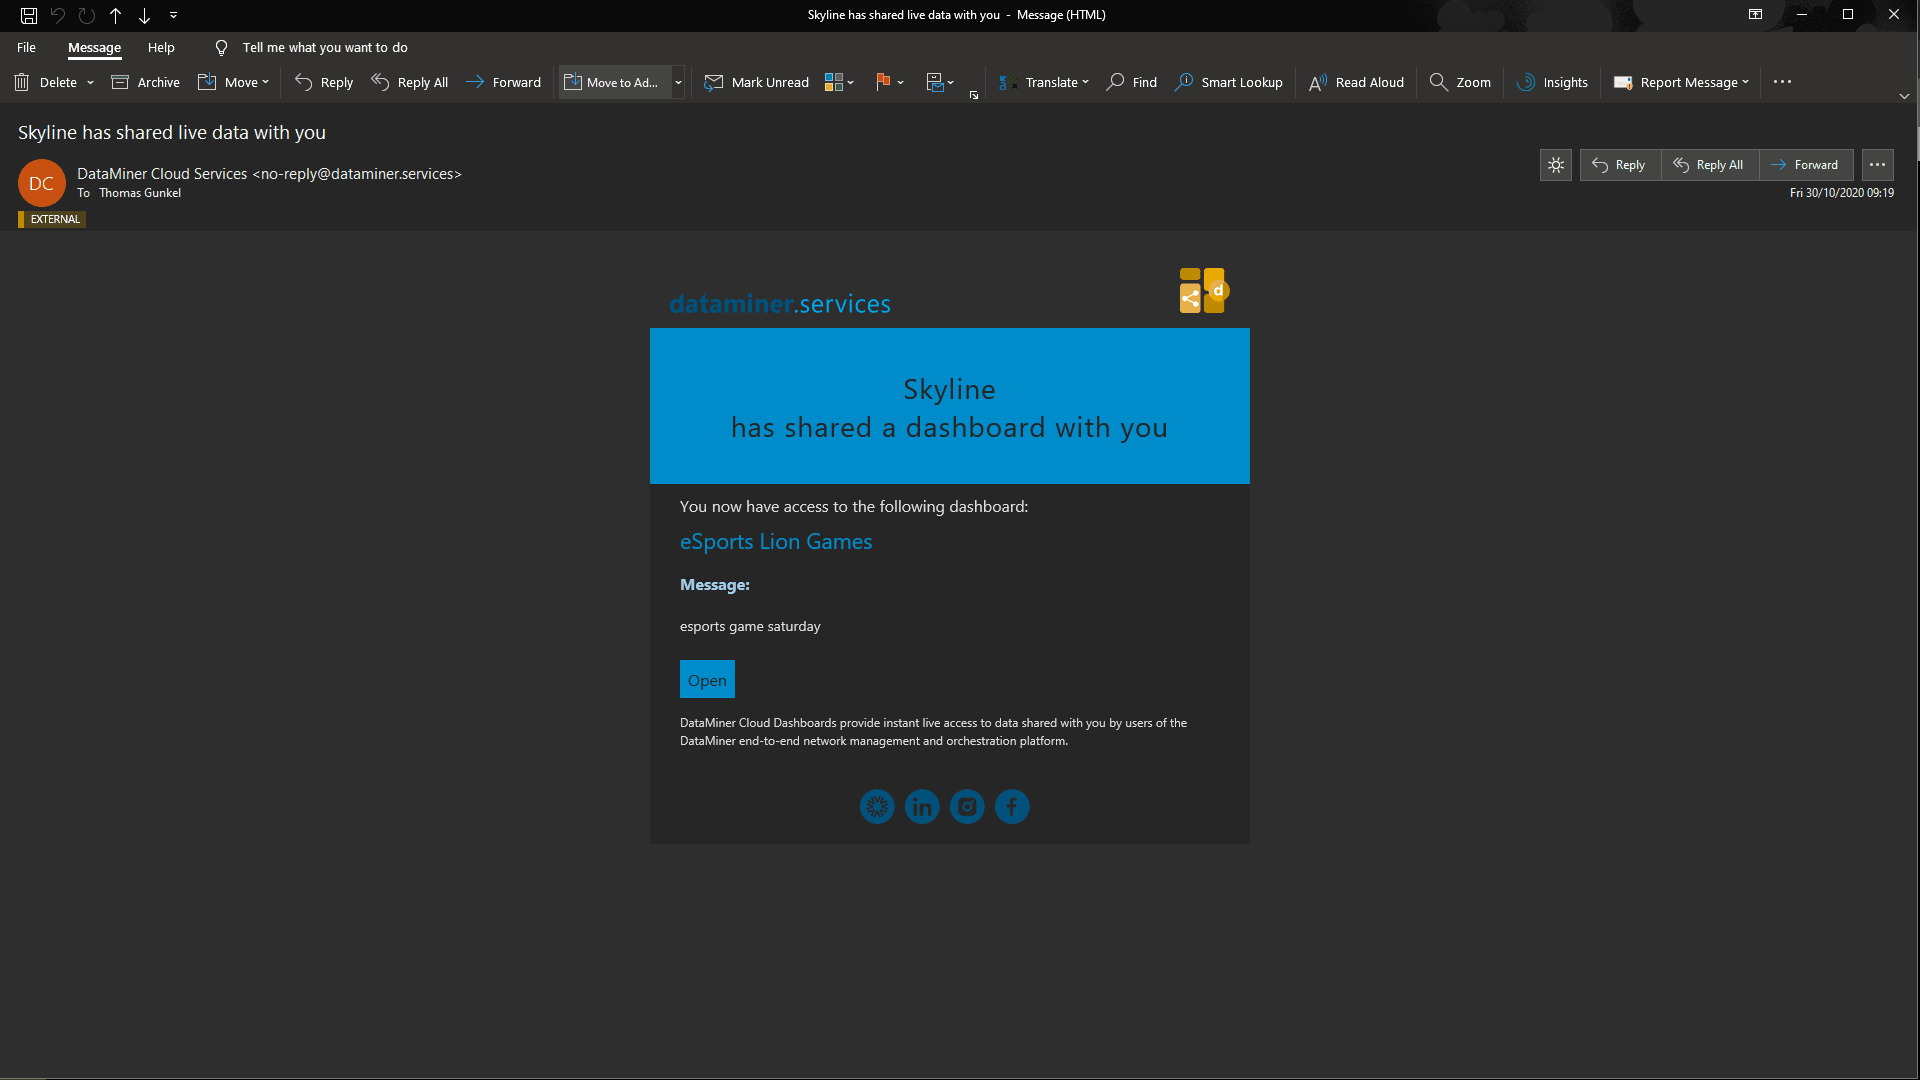1920x1080 pixels.
Task: Open the Tags dialog launcher
Action: (x=974, y=95)
